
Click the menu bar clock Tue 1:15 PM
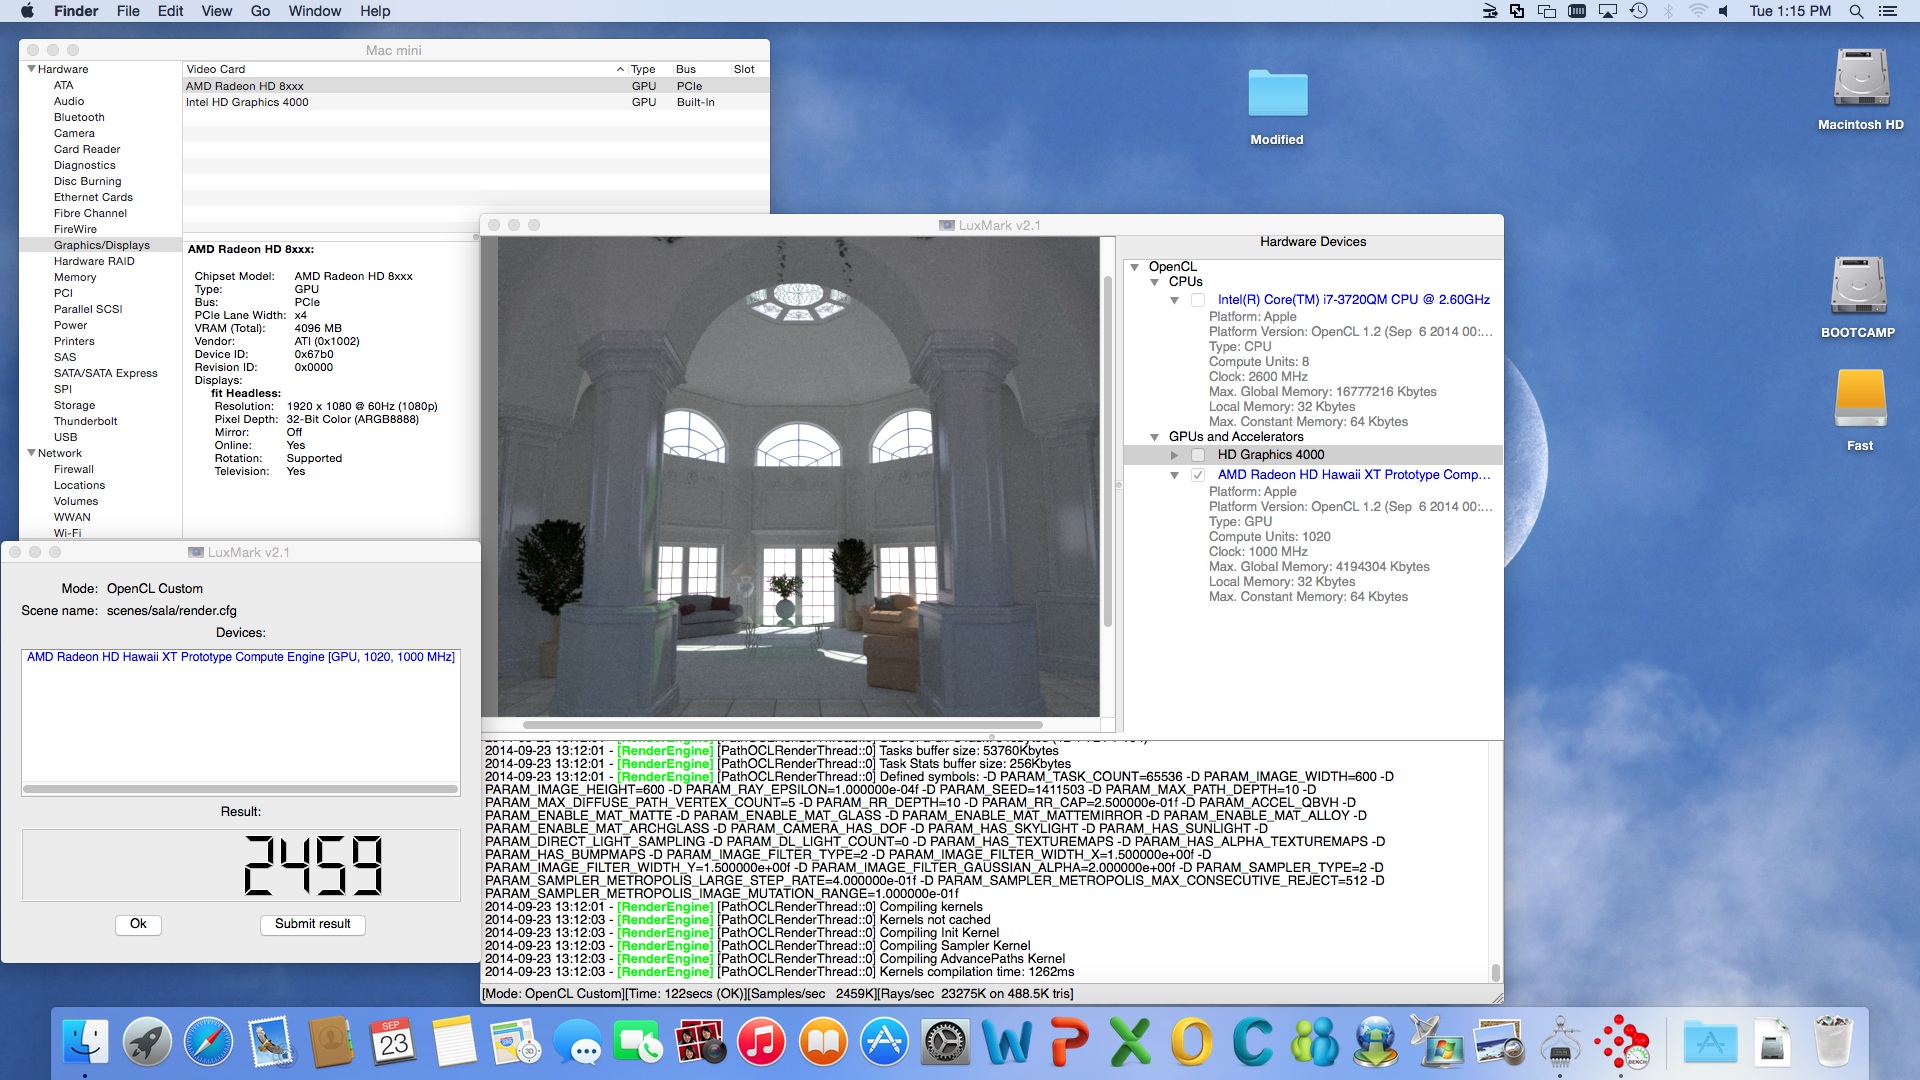coord(1790,11)
